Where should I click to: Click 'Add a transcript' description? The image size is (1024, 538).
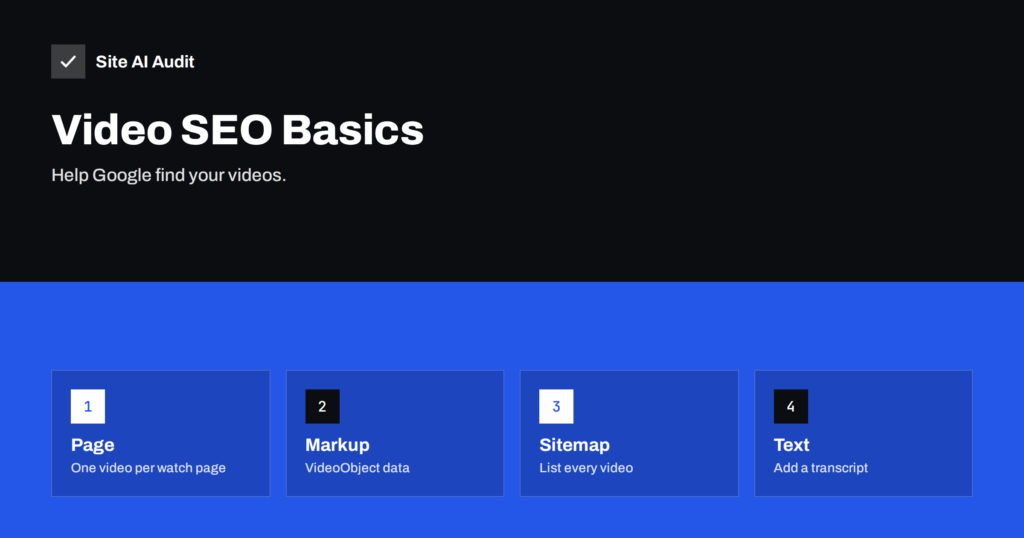(820, 467)
